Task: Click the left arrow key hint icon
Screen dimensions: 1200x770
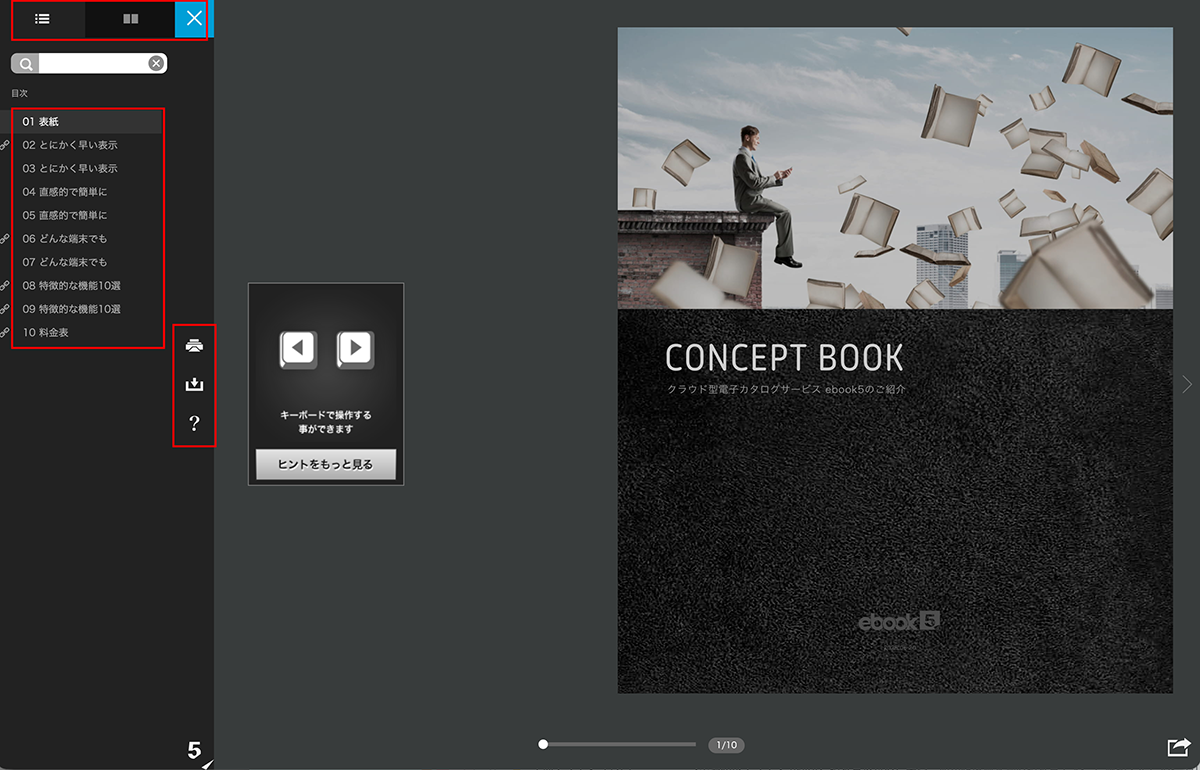Action: coord(298,349)
